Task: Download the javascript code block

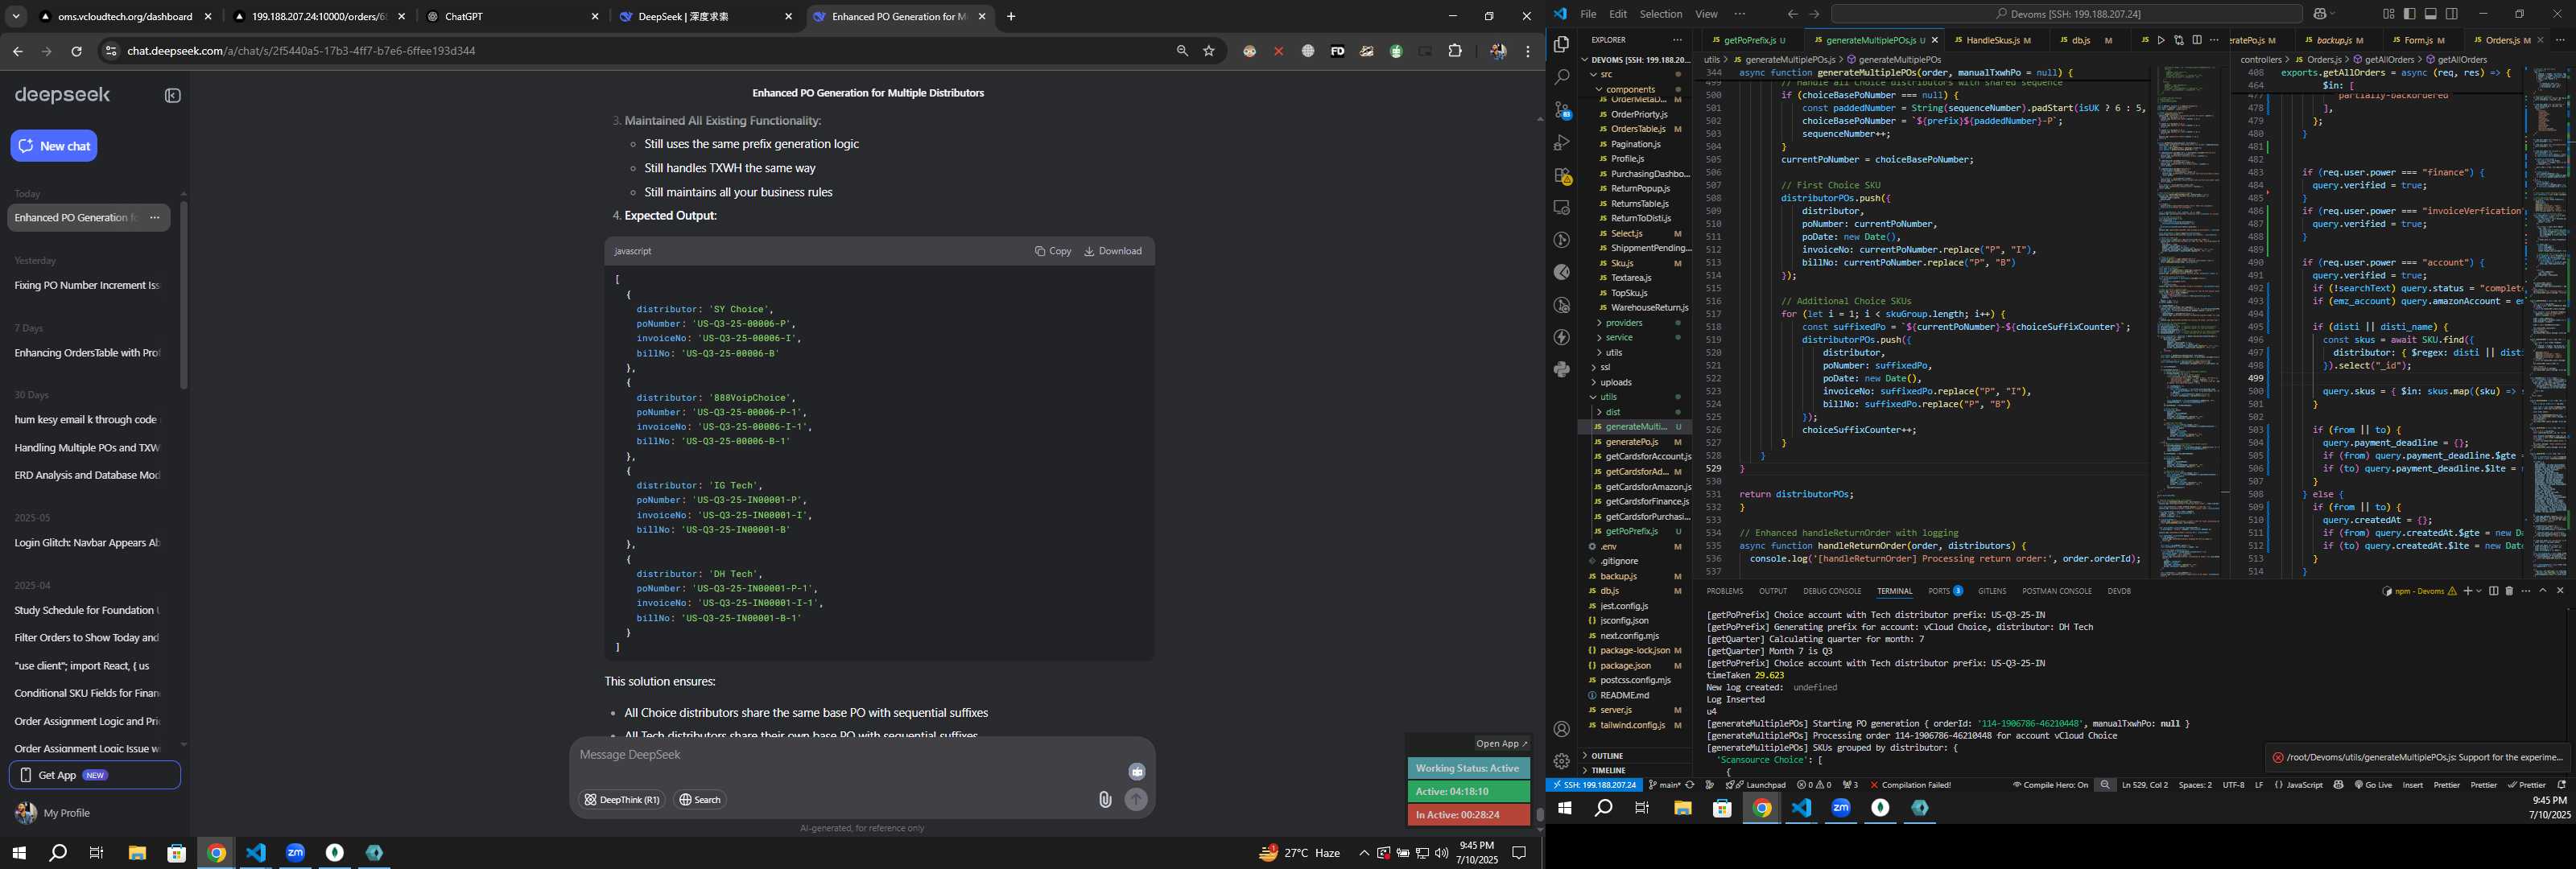Action: point(1113,251)
